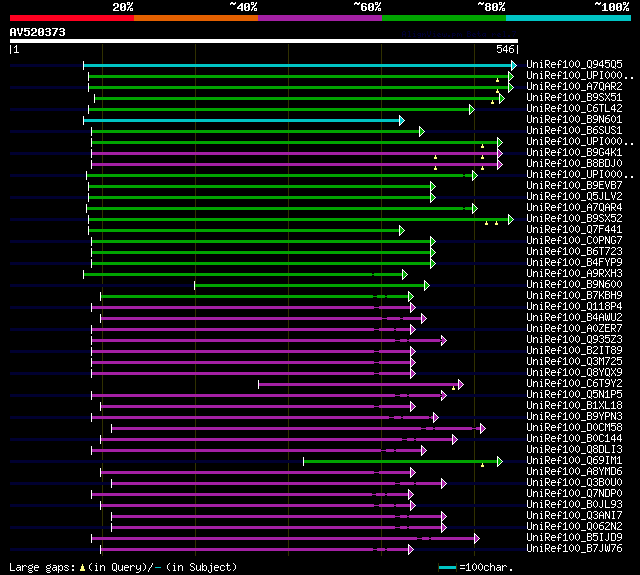Select the UniRef100_C0PNG7 label
The height and width of the screenshot is (575, 640).
[x=574, y=241]
